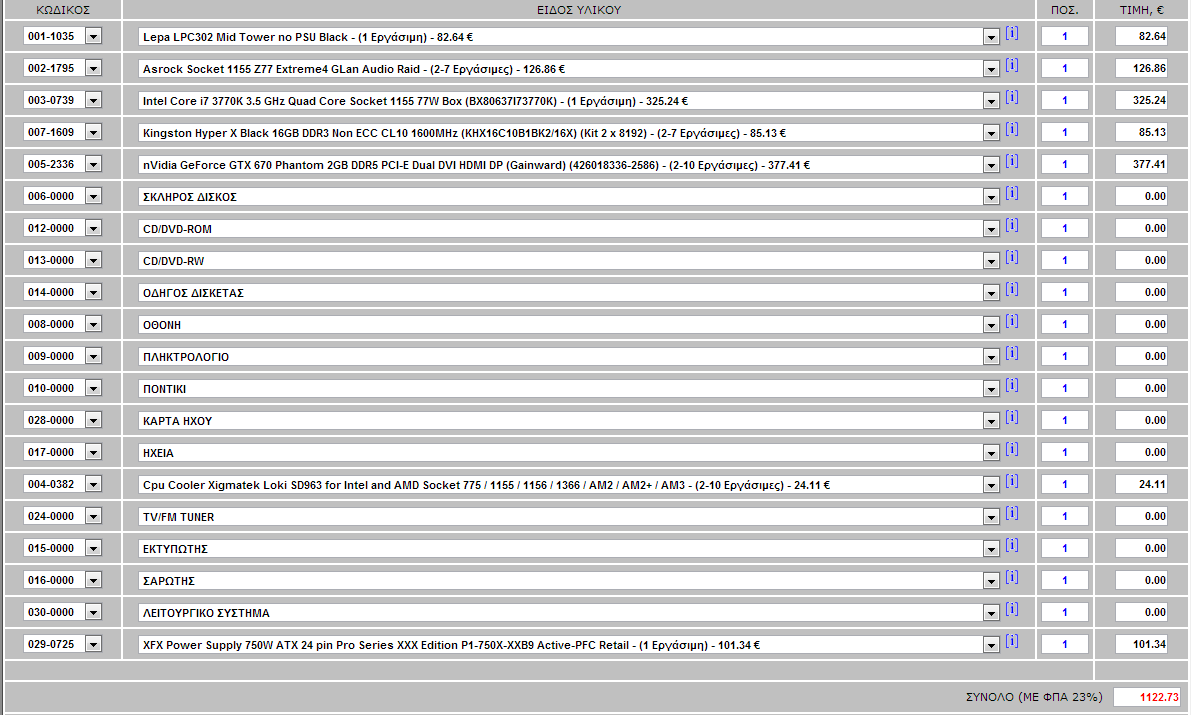Viewport: 1191px width, 715px height.
Task: Open info [i] link for ΗΧΕΙΑ row
Action: [1012, 449]
